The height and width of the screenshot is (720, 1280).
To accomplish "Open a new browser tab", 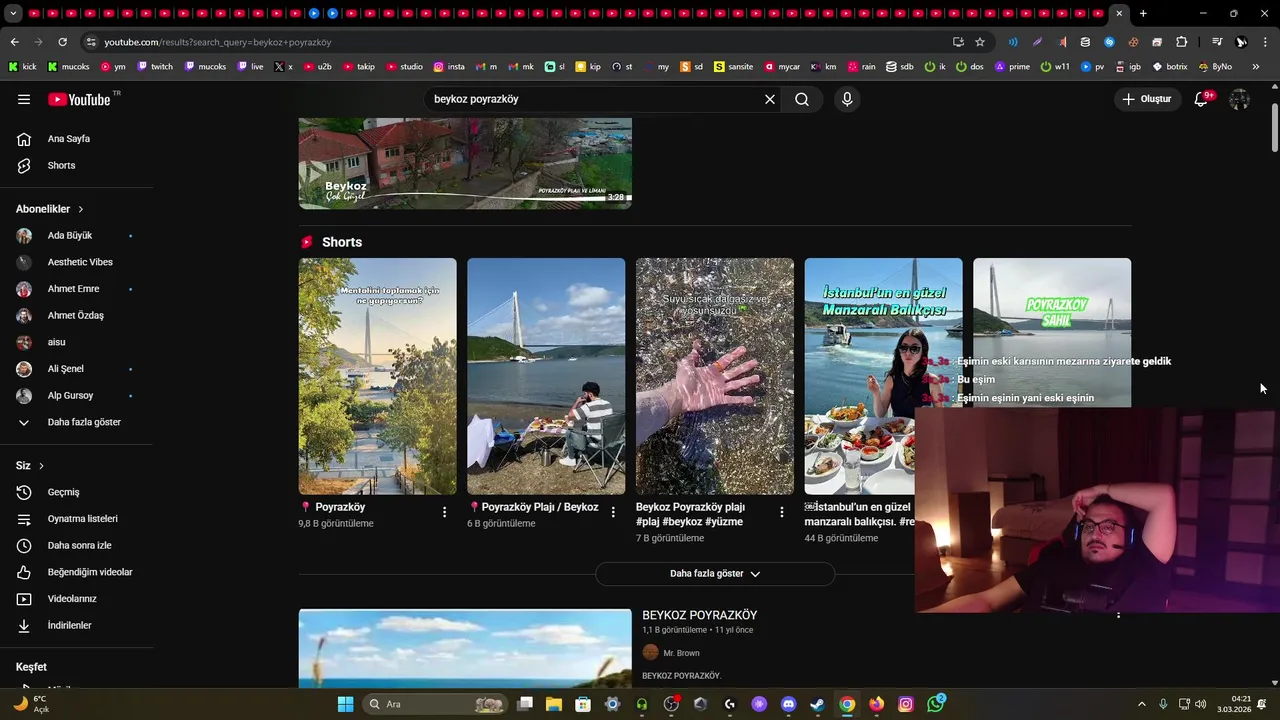I will pos(1143,14).
